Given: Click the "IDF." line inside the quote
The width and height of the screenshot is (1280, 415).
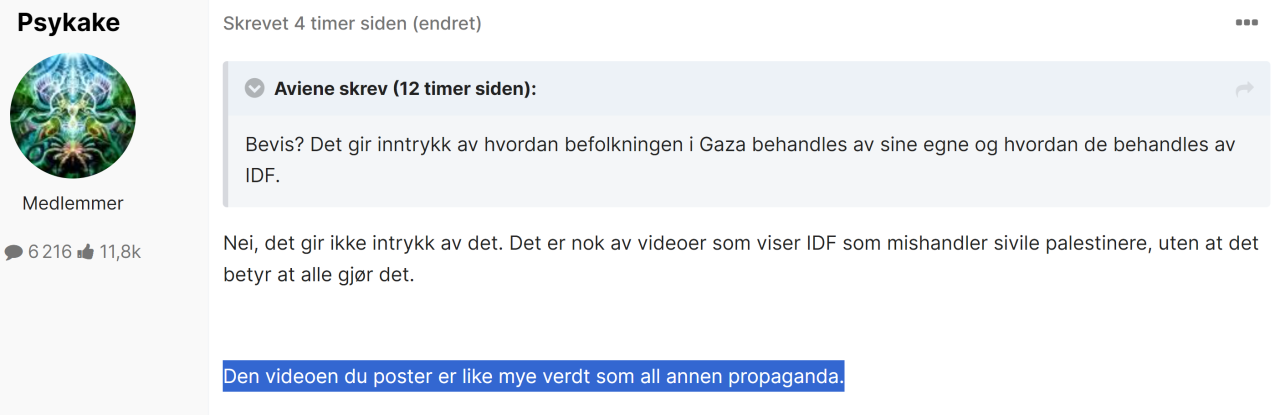Looking at the screenshot, I should [x=263, y=174].
